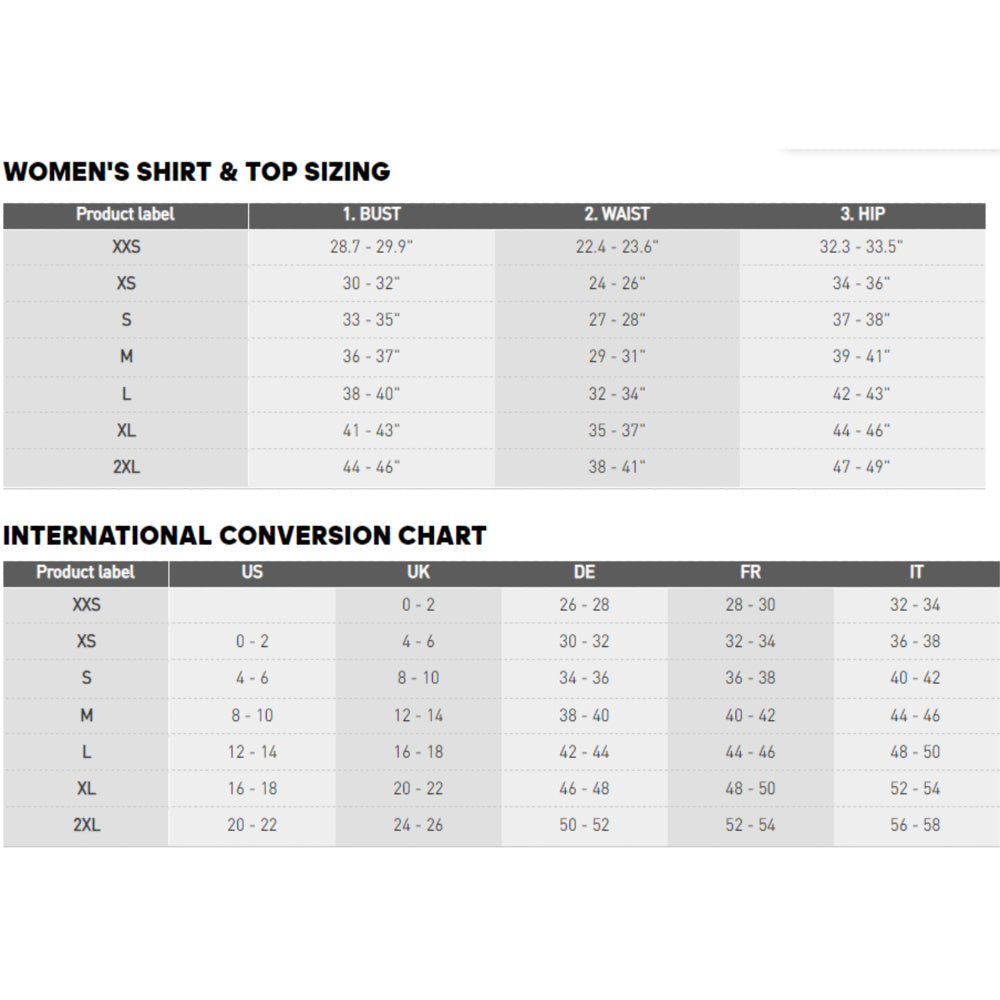1000x1000 pixels.
Task: Select the 2XL hip value 47 - 49"
Action: pos(861,467)
